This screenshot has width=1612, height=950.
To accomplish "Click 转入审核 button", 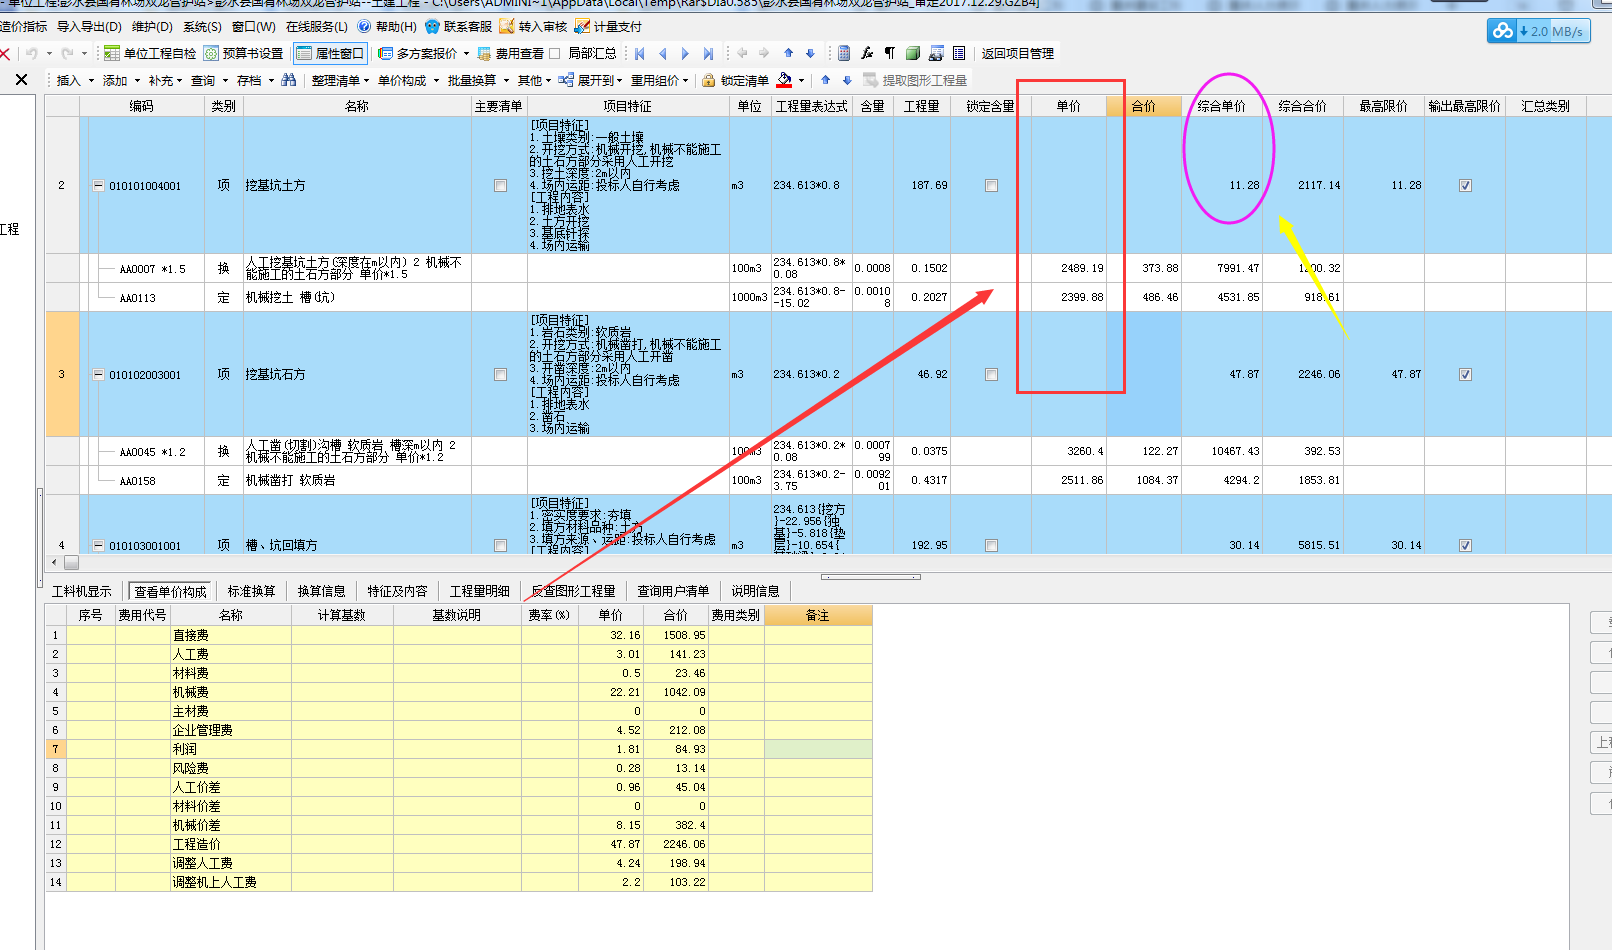I will pos(534,27).
